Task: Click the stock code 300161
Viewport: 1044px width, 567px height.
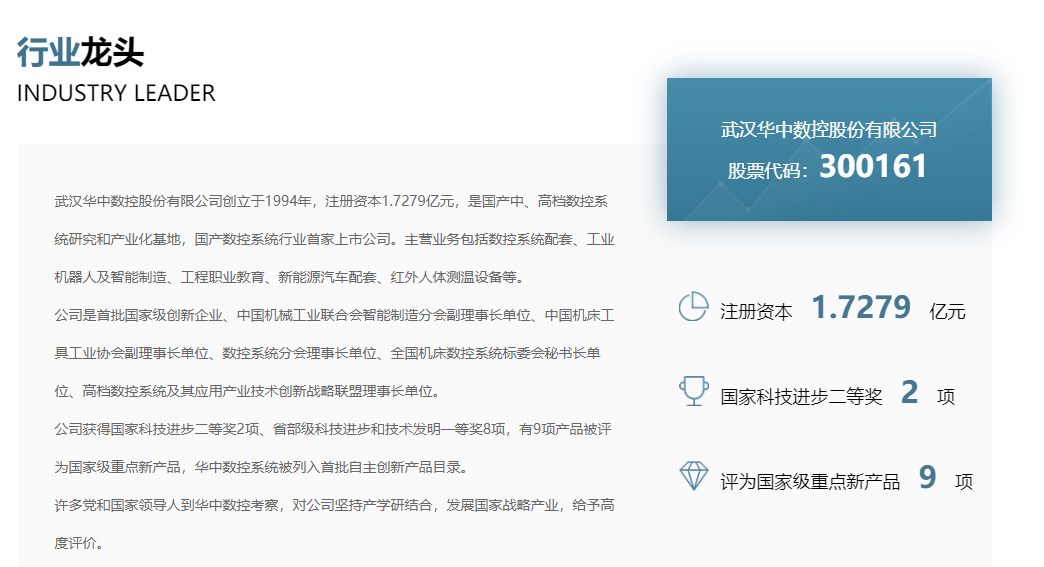Action: [x=873, y=166]
